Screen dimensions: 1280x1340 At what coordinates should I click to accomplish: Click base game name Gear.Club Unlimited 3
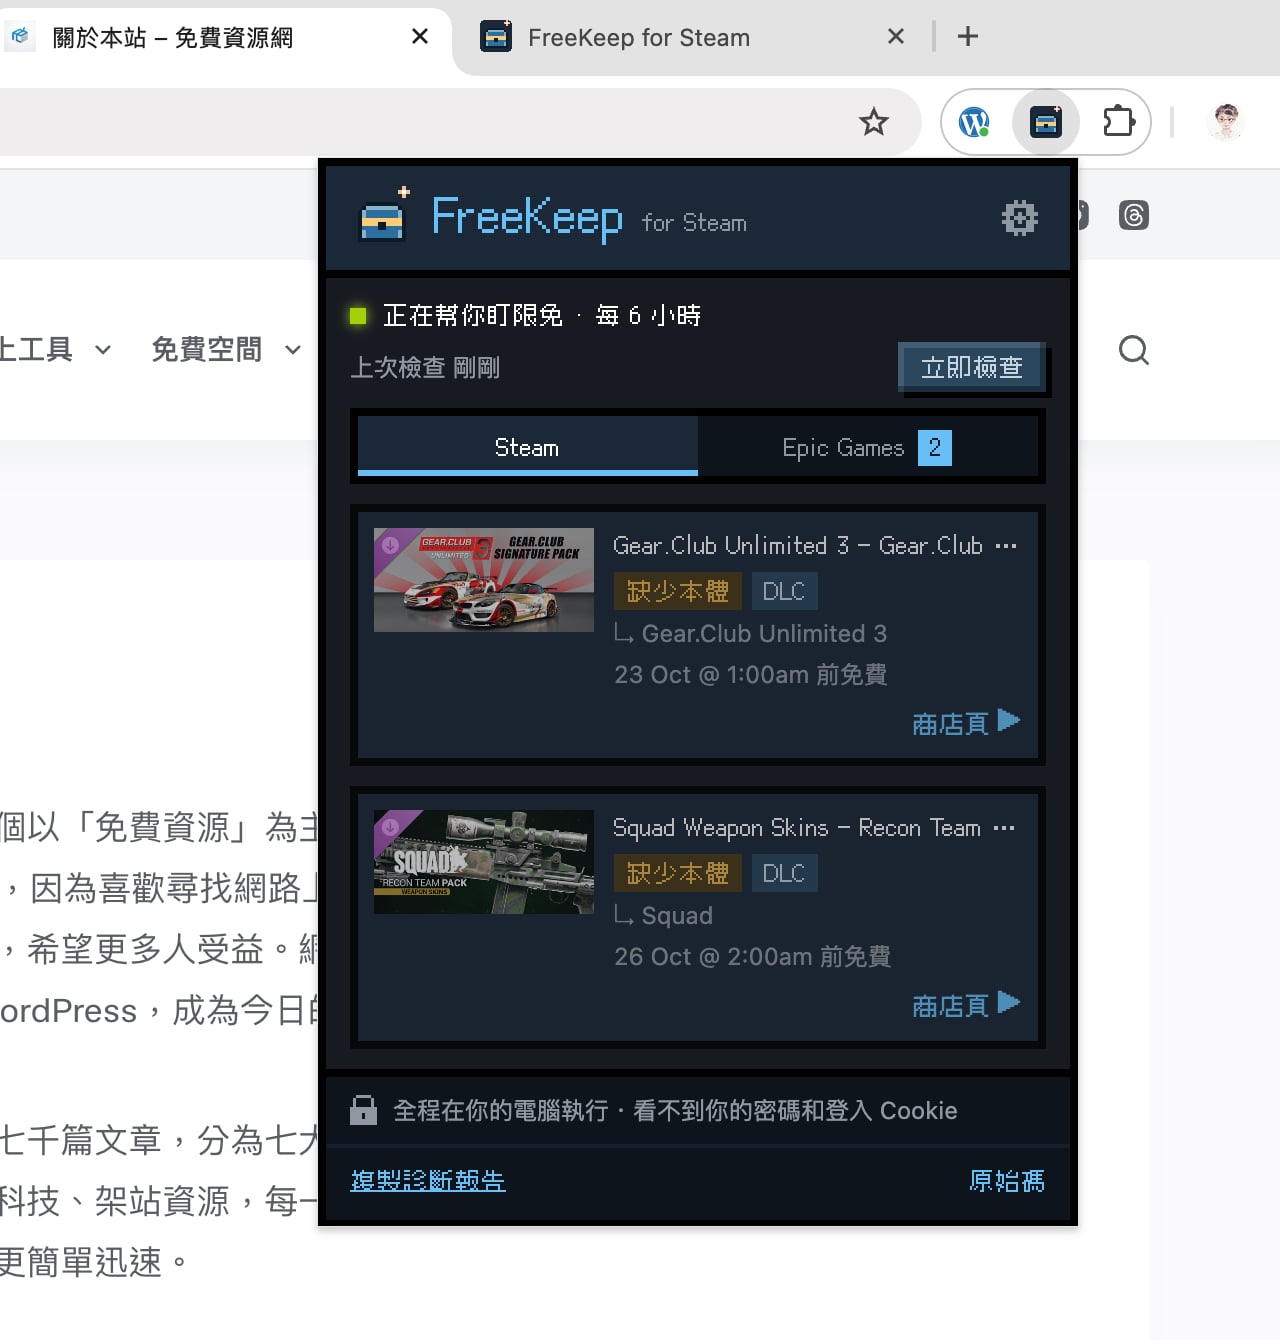764,633
